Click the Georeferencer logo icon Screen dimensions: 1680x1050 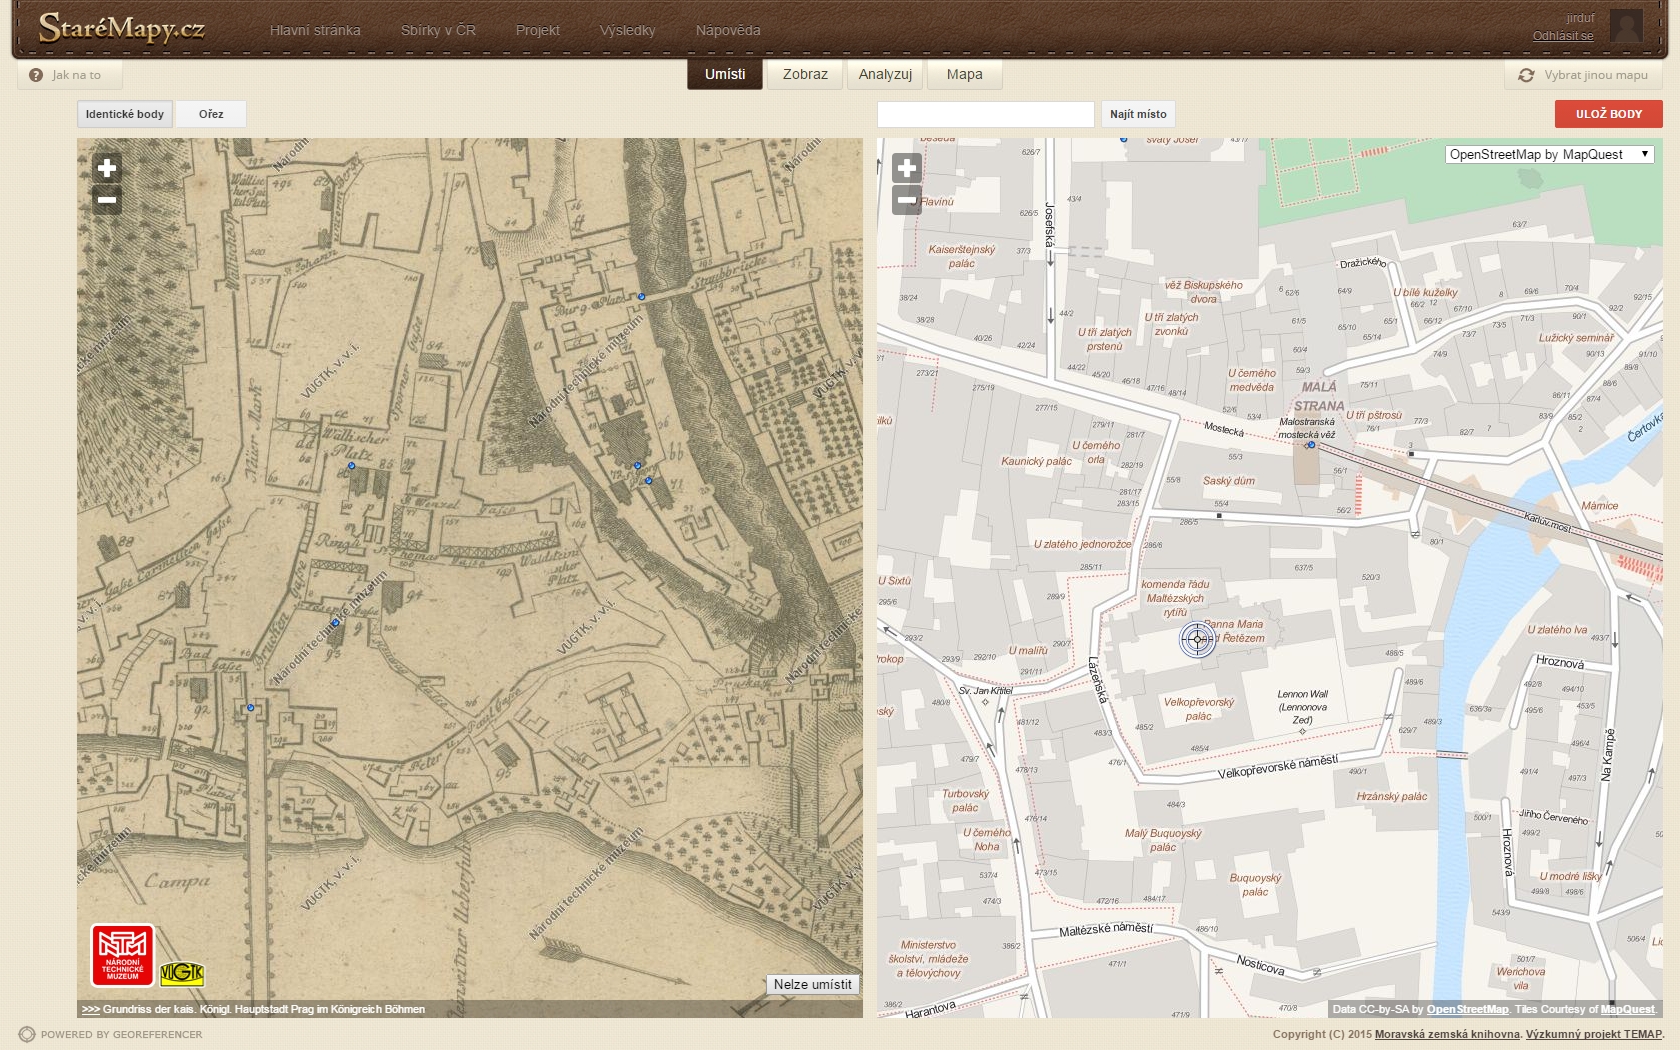click(x=27, y=1034)
